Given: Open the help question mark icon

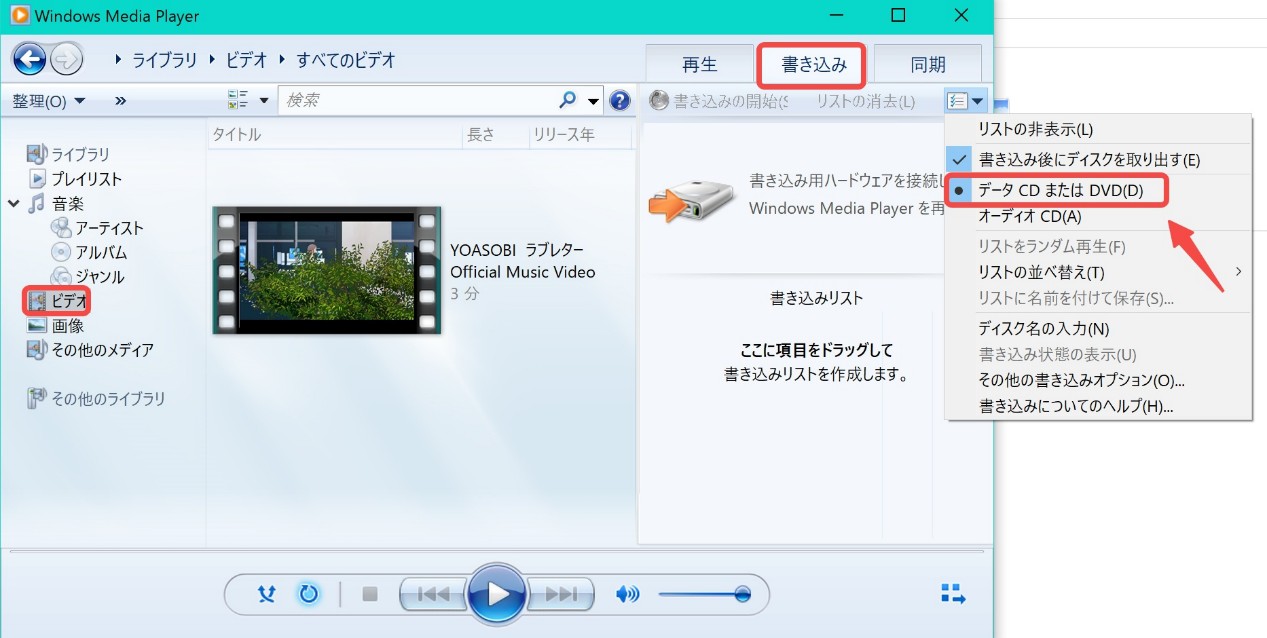Looking at the screenshot, I should pyautogui.click(x=620, y=100).
